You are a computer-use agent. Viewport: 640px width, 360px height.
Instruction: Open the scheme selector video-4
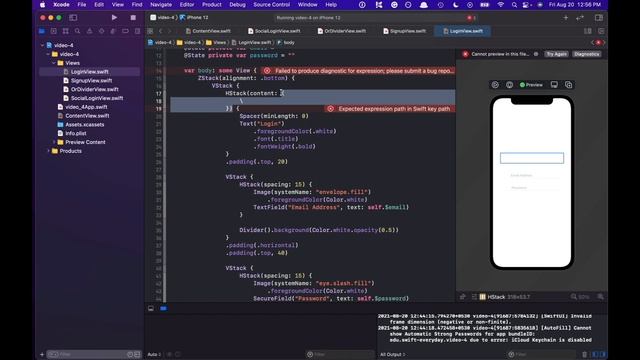click(162, 18)
